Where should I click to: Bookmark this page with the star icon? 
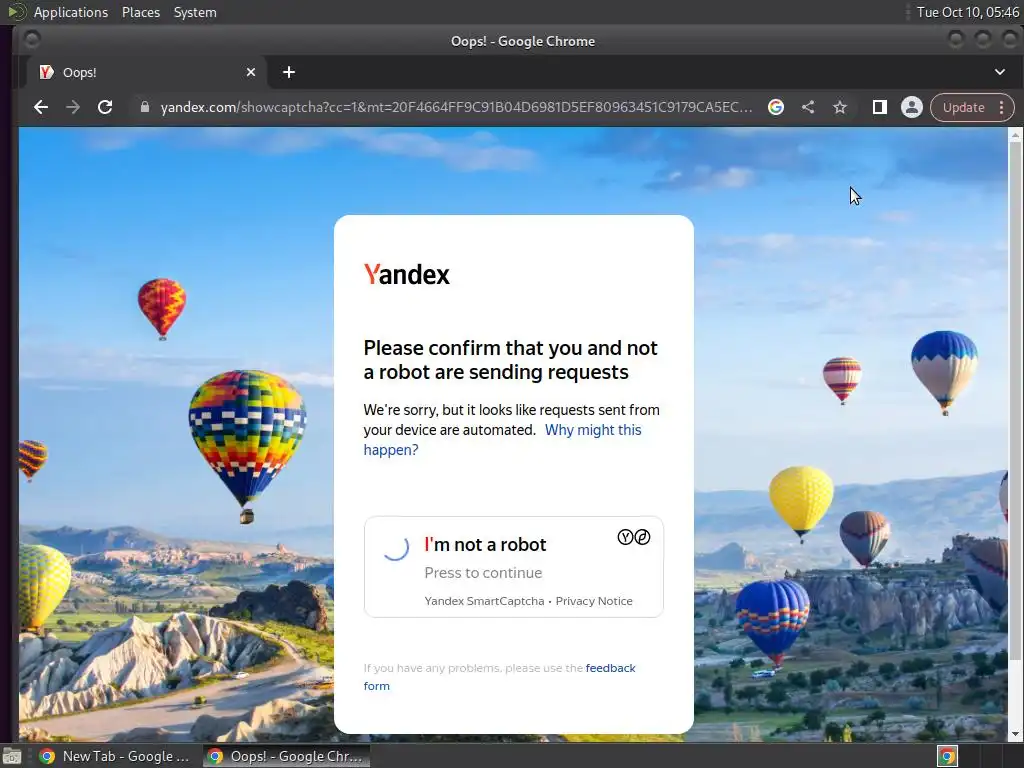click(840, 107)
